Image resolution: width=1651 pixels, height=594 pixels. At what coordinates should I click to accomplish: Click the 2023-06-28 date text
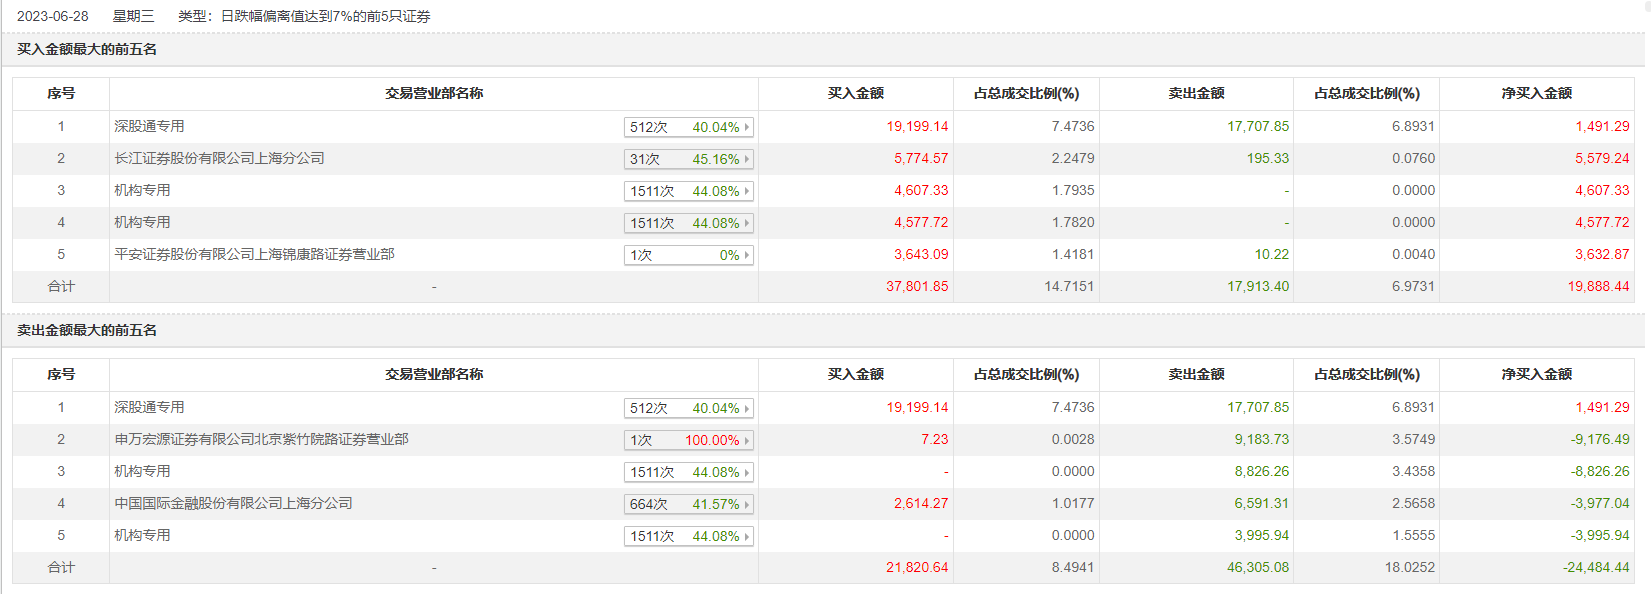[x=52, y=16]
